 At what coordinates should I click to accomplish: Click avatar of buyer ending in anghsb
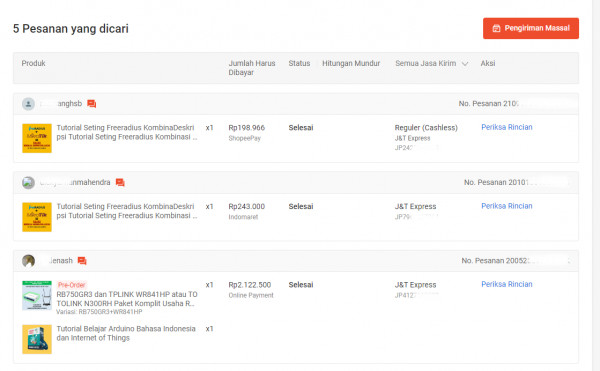28,104
